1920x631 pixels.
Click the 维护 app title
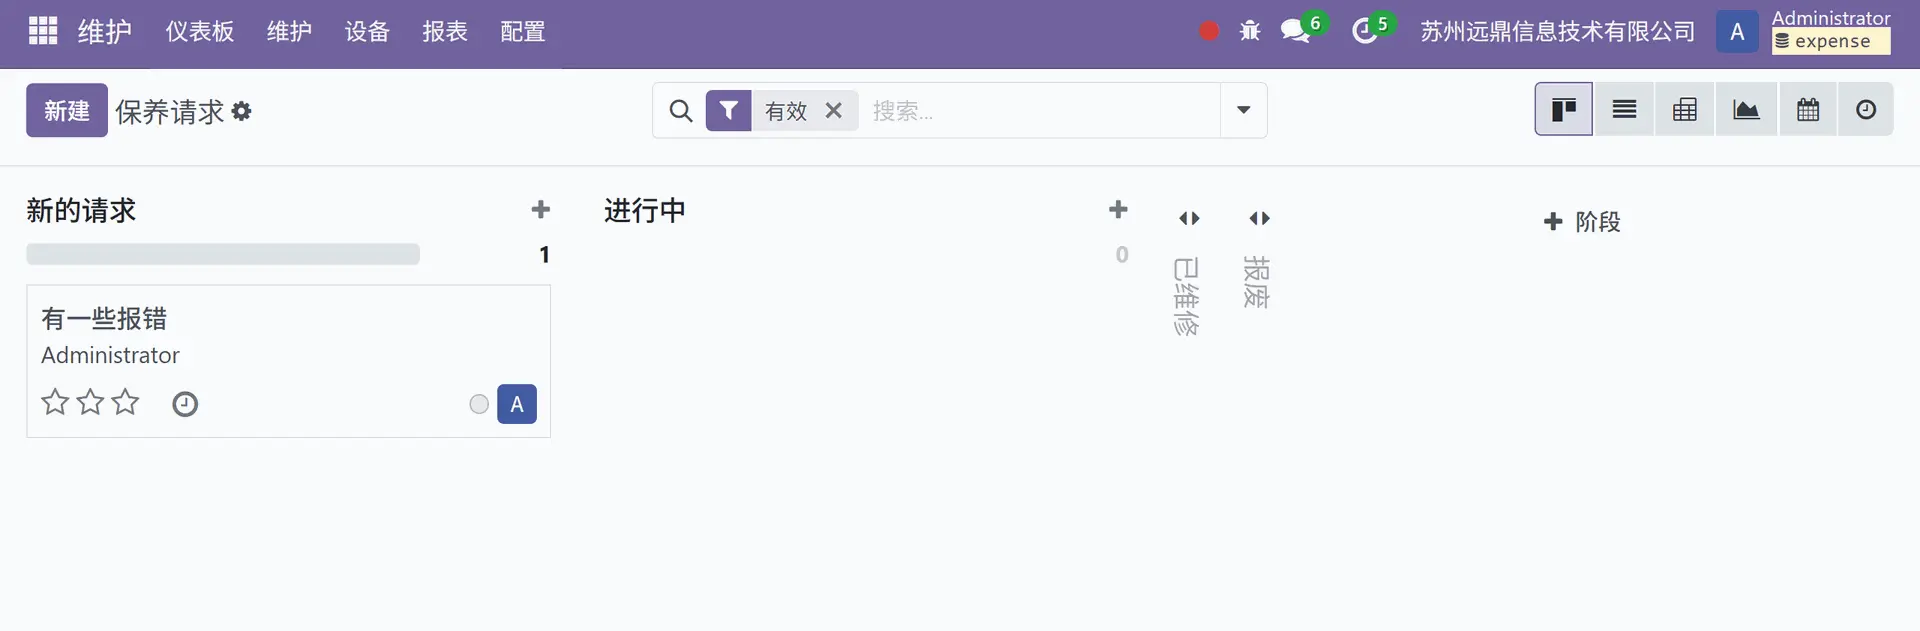click(x=105, y=31)
